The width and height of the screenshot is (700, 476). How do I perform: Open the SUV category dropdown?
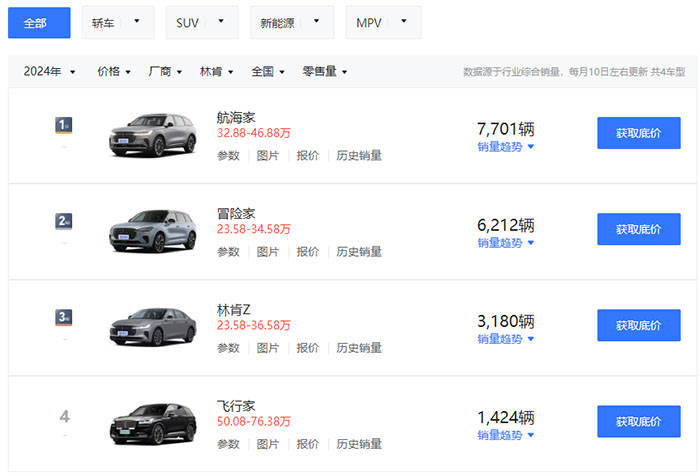[x=202, y=23]
